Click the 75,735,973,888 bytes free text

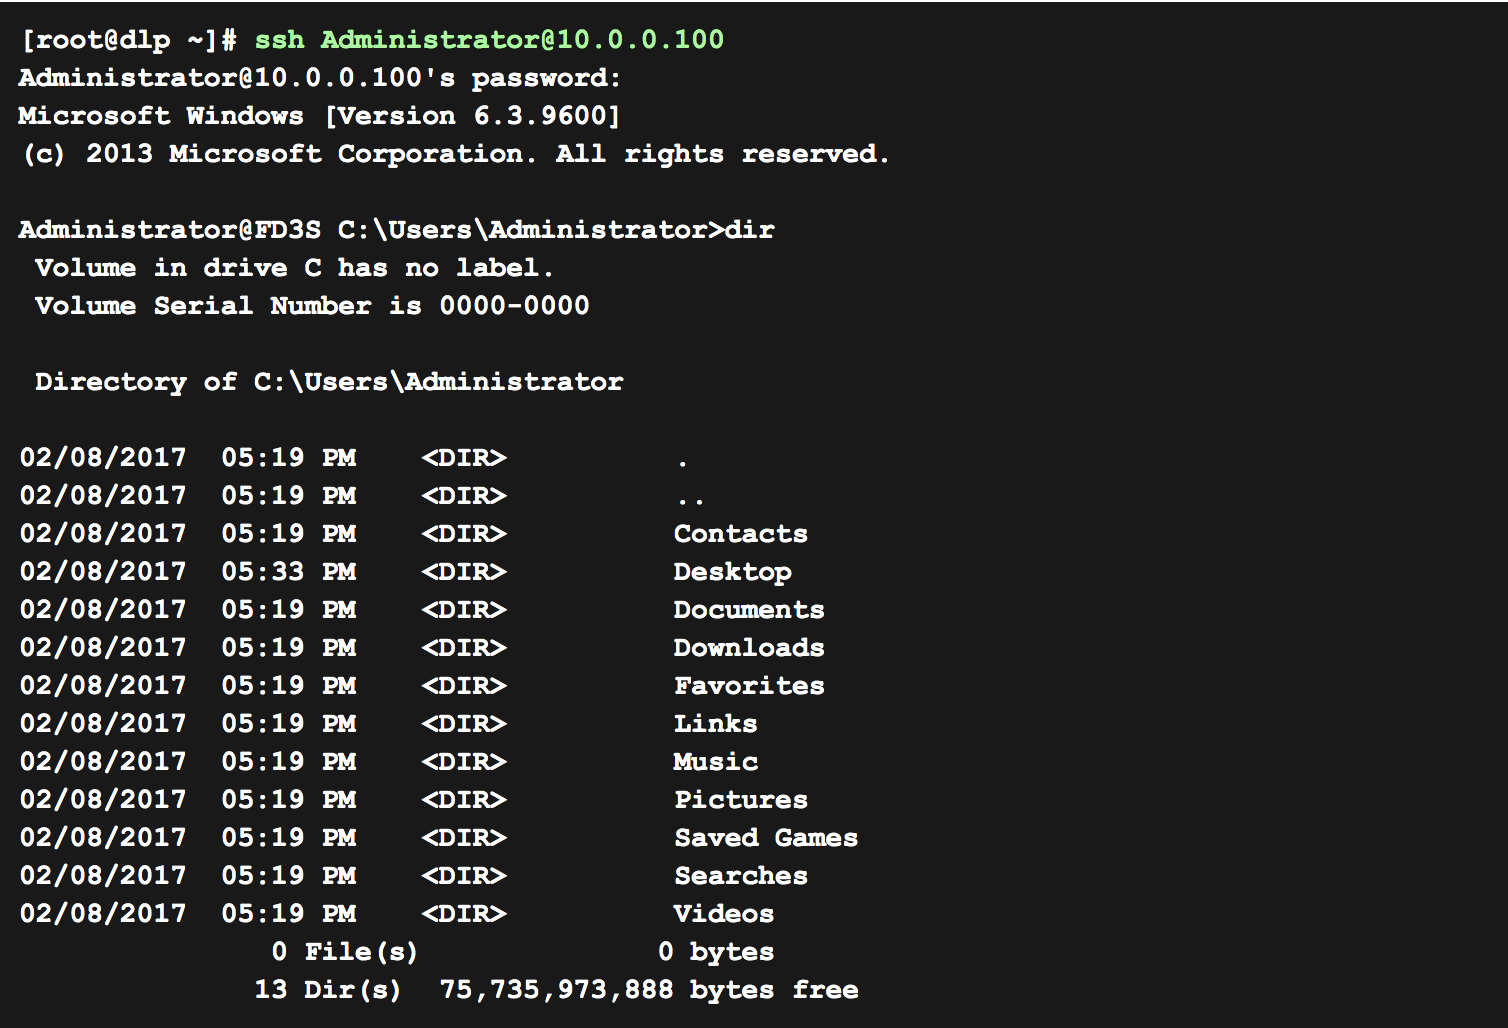(x=648, y=990)
